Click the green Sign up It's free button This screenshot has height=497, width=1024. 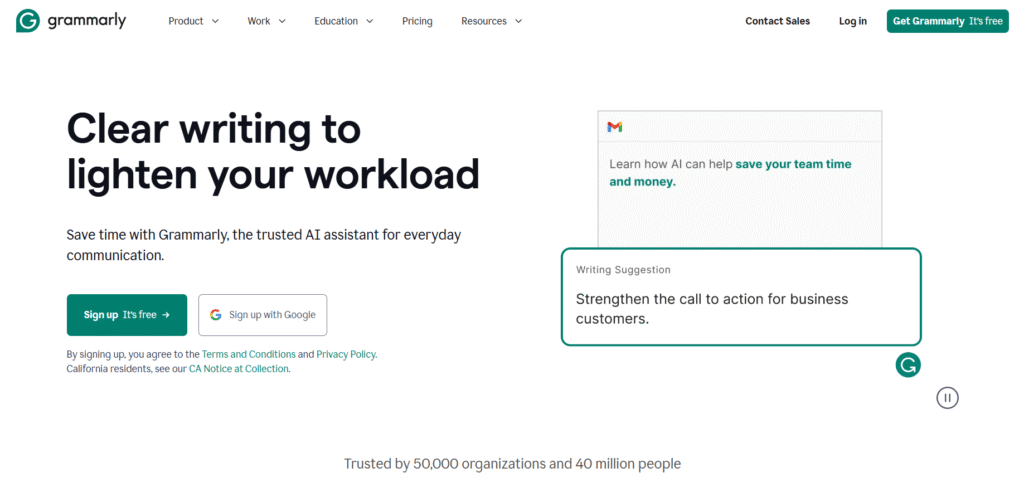127,315
